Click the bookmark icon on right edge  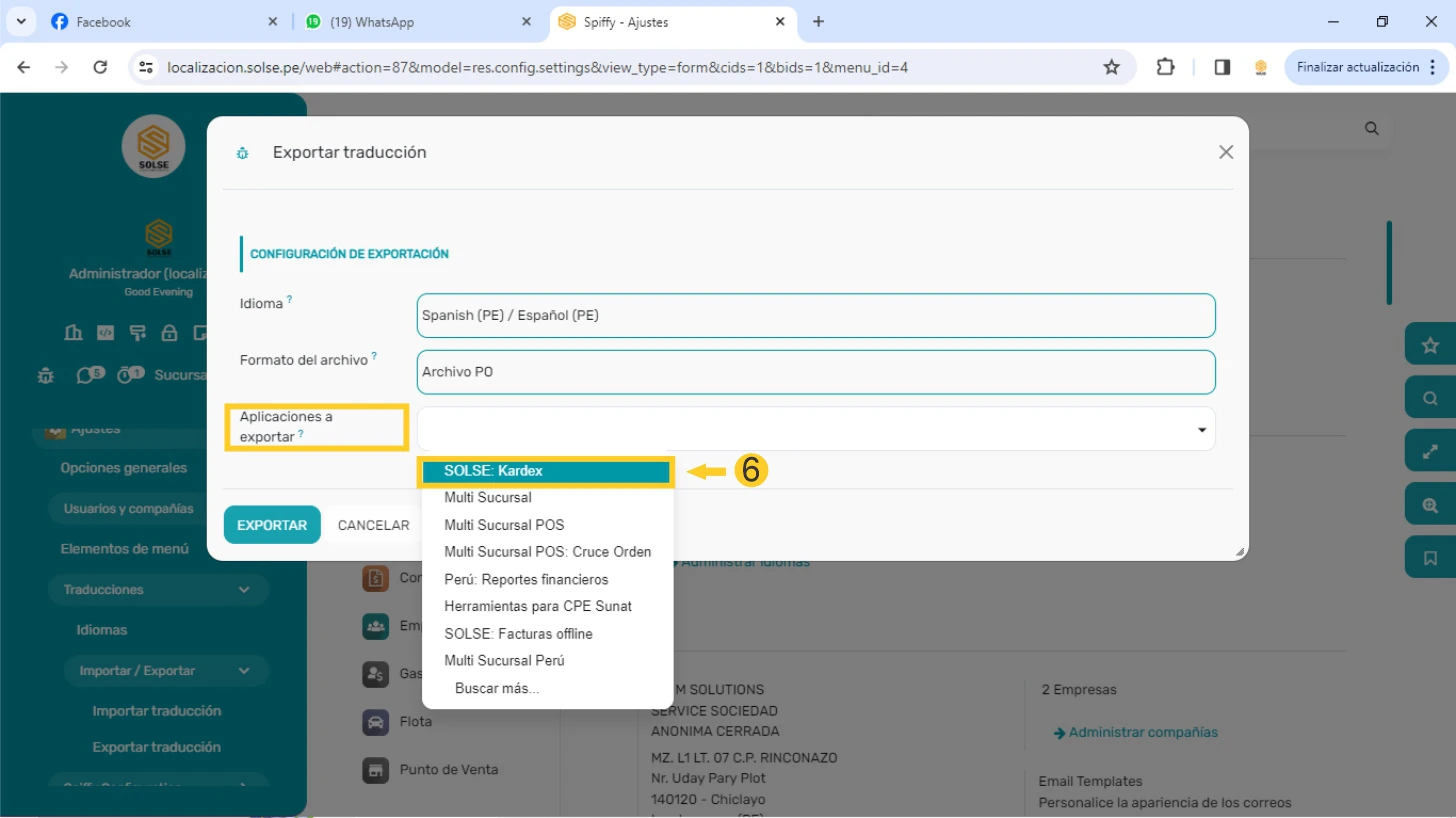1430,558
